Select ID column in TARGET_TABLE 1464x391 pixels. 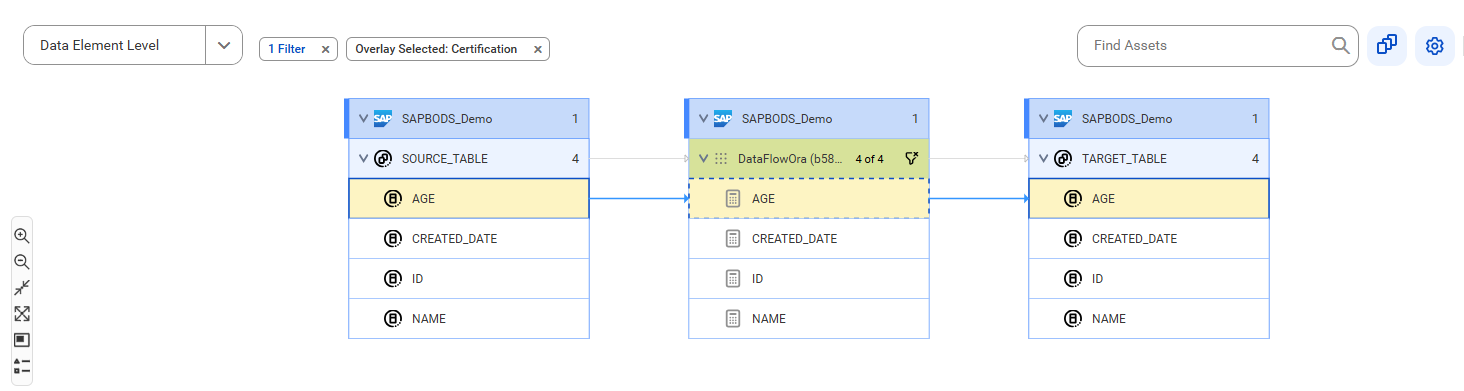[x=1149, y=278]
